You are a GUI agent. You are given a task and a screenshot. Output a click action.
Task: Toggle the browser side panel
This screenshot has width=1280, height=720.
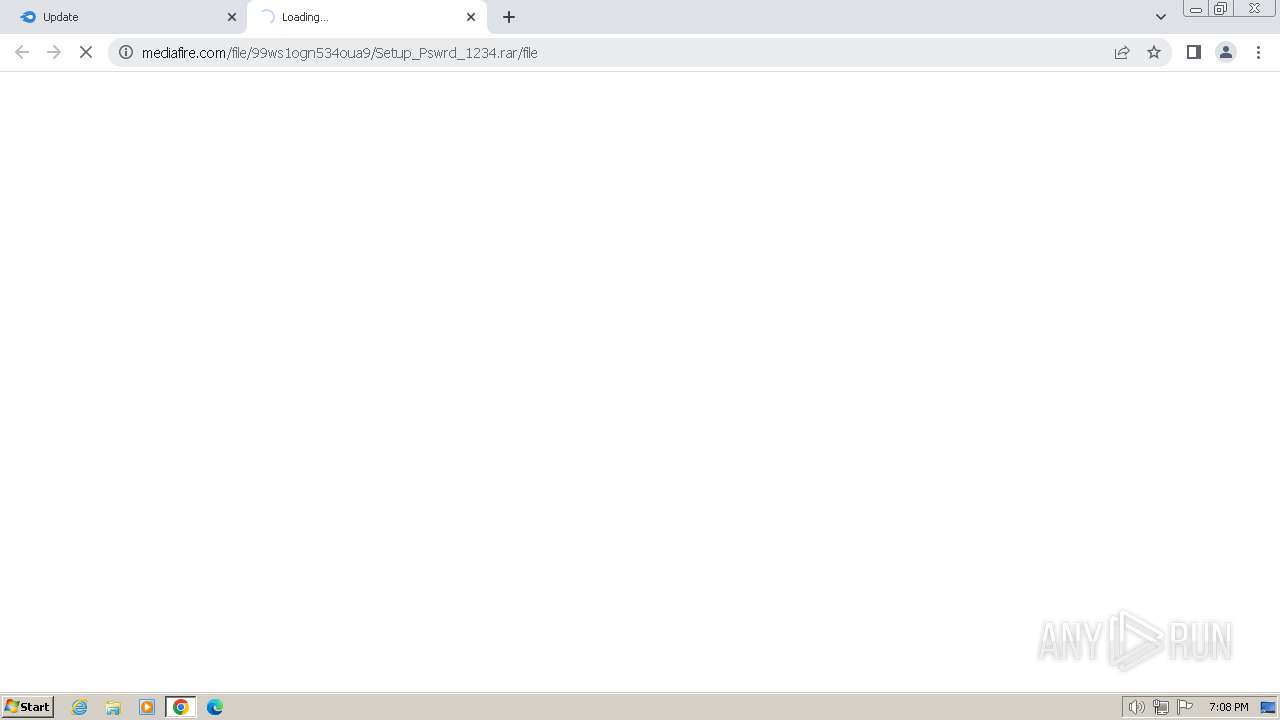pyautogui.click(x=1194, y=52)
